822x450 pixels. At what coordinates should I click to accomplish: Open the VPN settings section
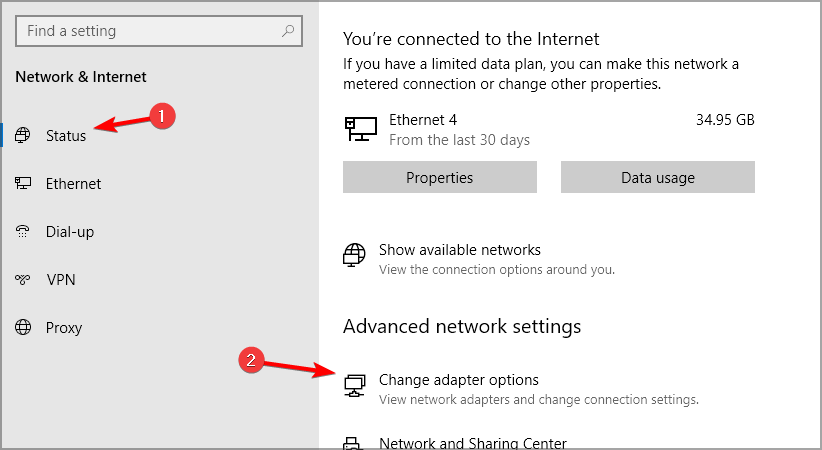coord(61,280)
